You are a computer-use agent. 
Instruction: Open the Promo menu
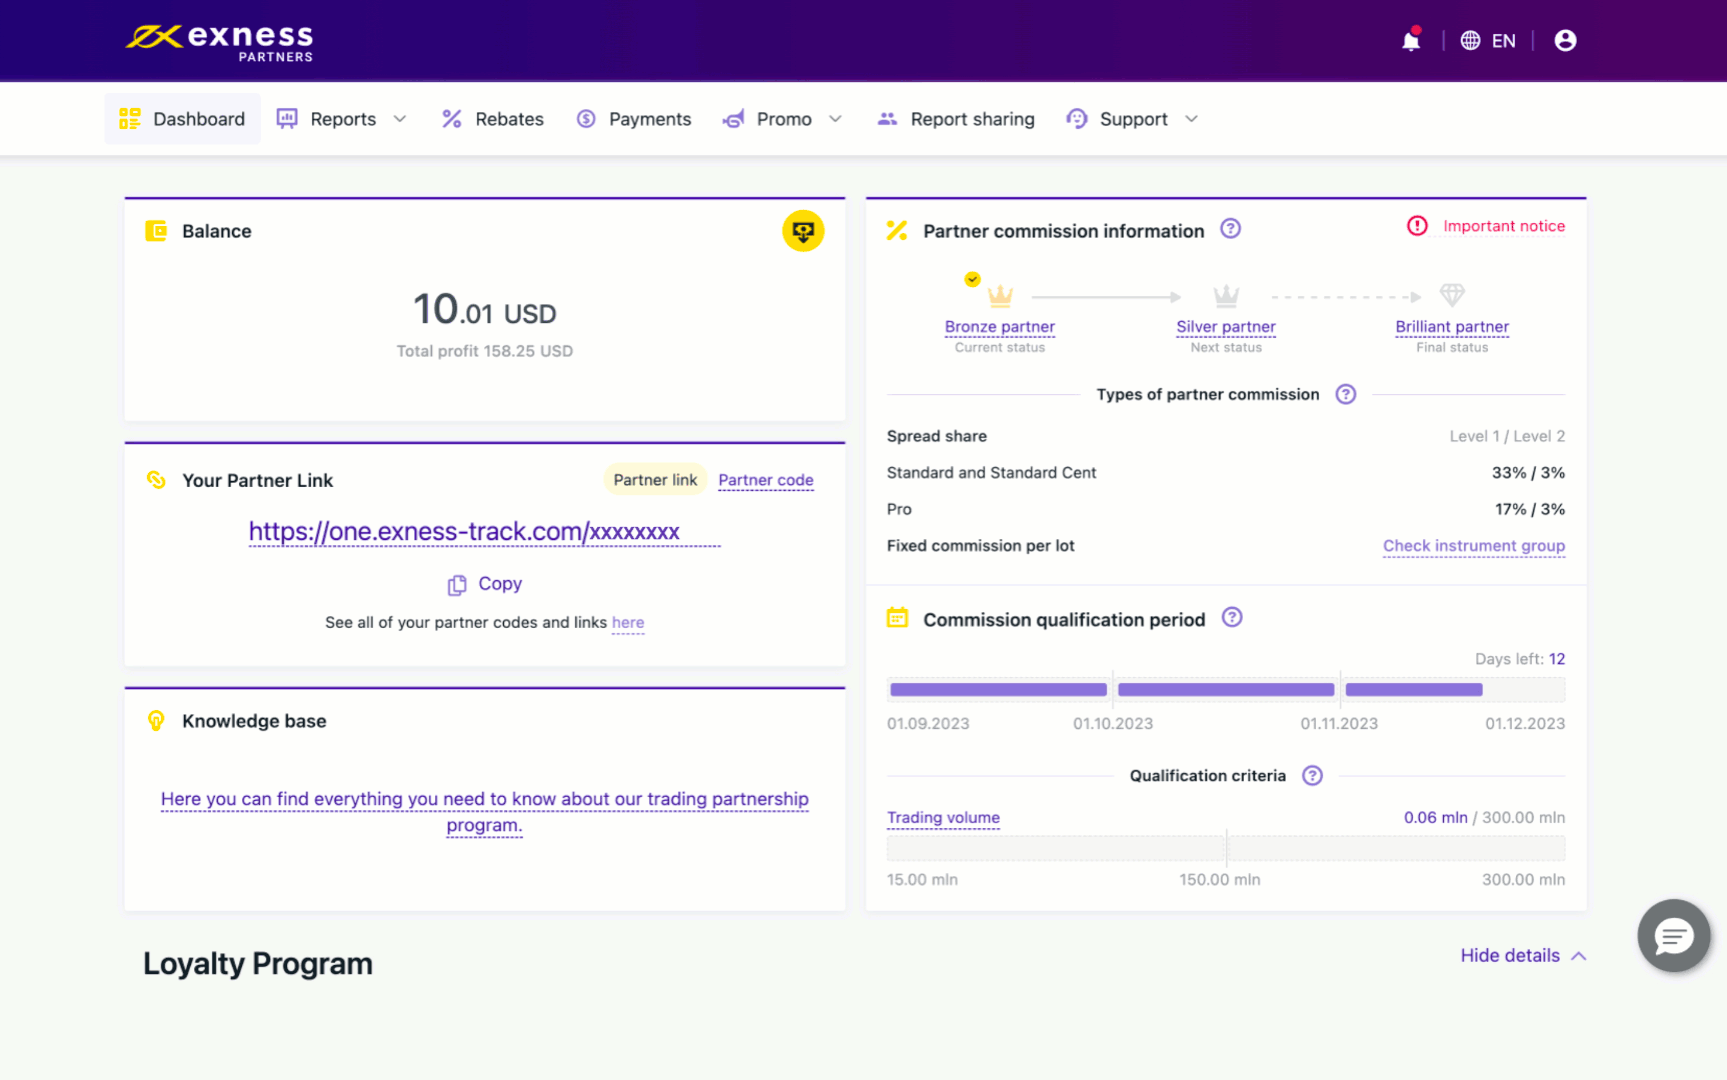[783, 119]
